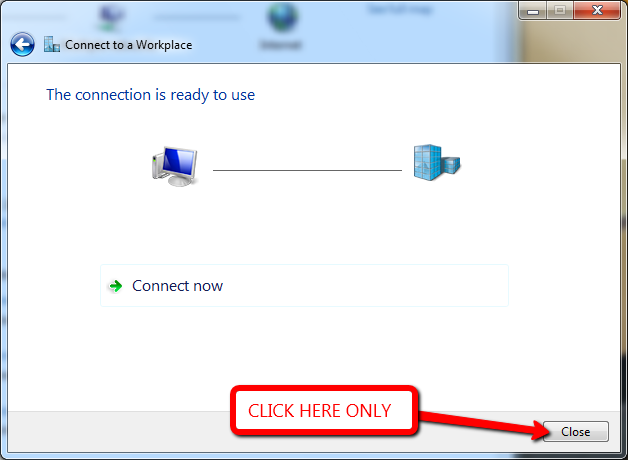
Task: Click the line linking computer and workplace
Action: 307,171
